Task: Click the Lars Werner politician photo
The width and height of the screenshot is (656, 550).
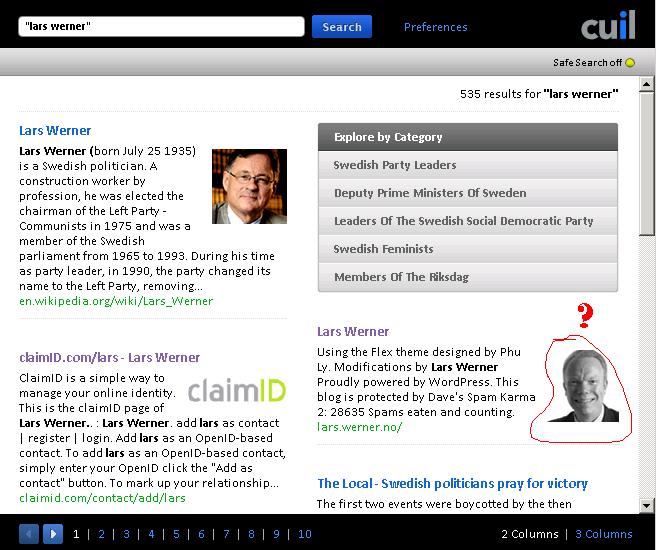Action: [x=249, y=186]
